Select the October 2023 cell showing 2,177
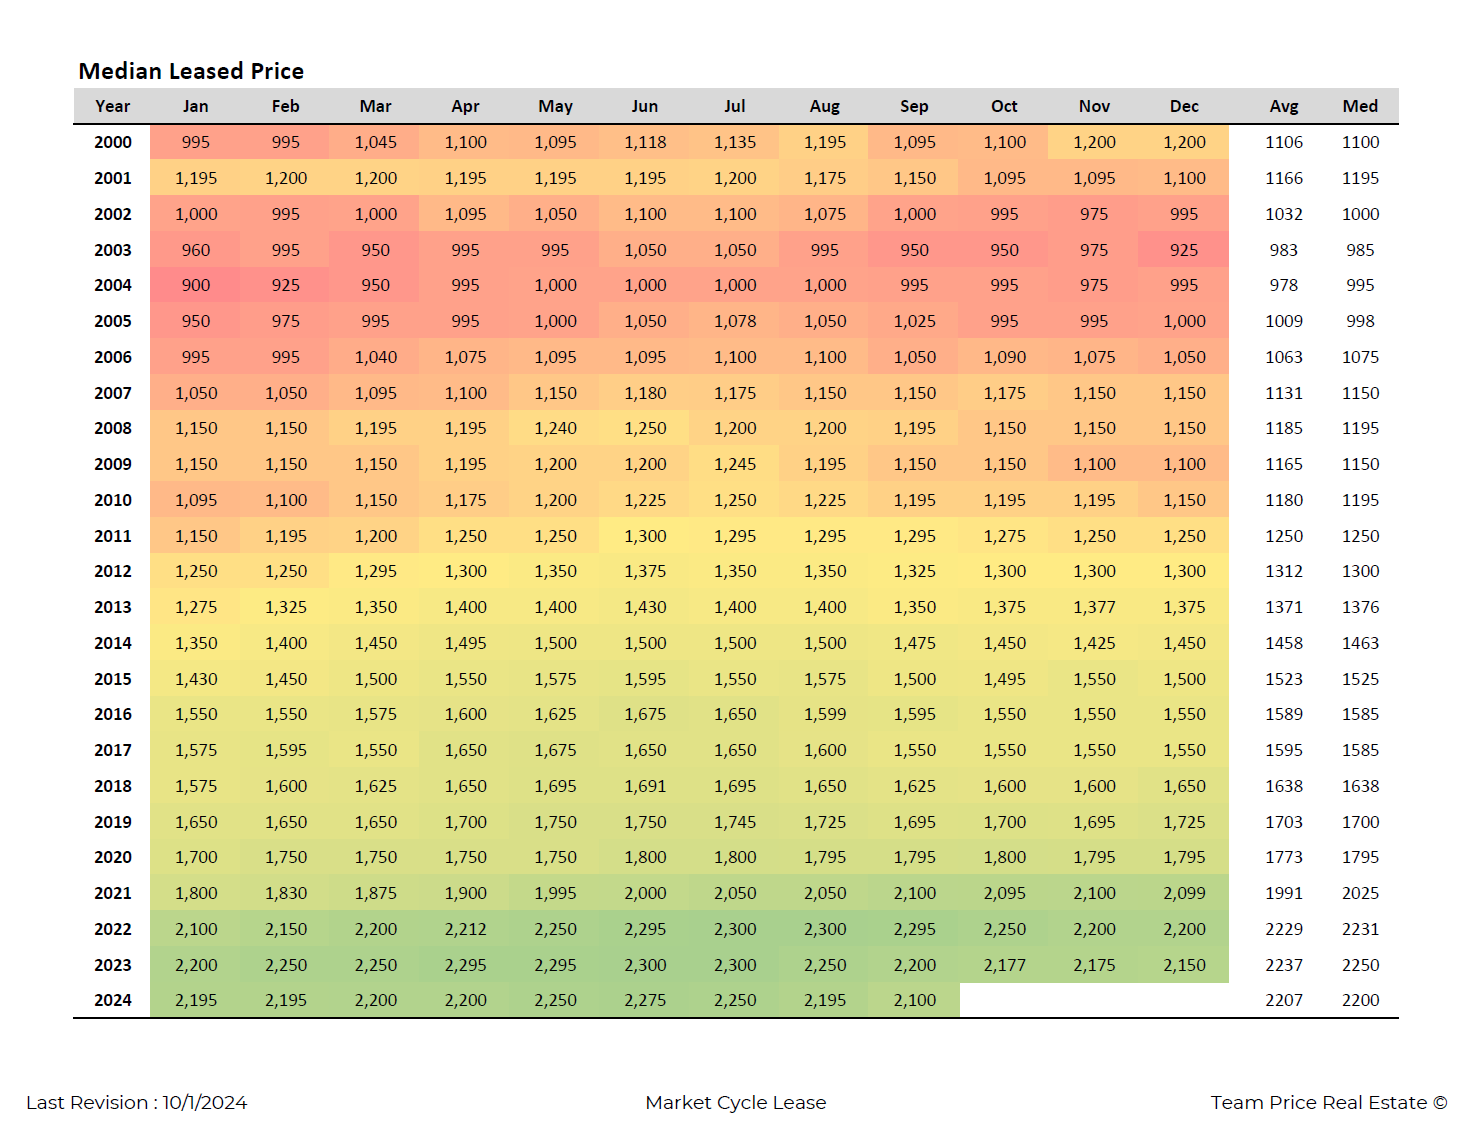Image resolution: width=1475 pixels, height=1133 pixels. click(1004, 965)
